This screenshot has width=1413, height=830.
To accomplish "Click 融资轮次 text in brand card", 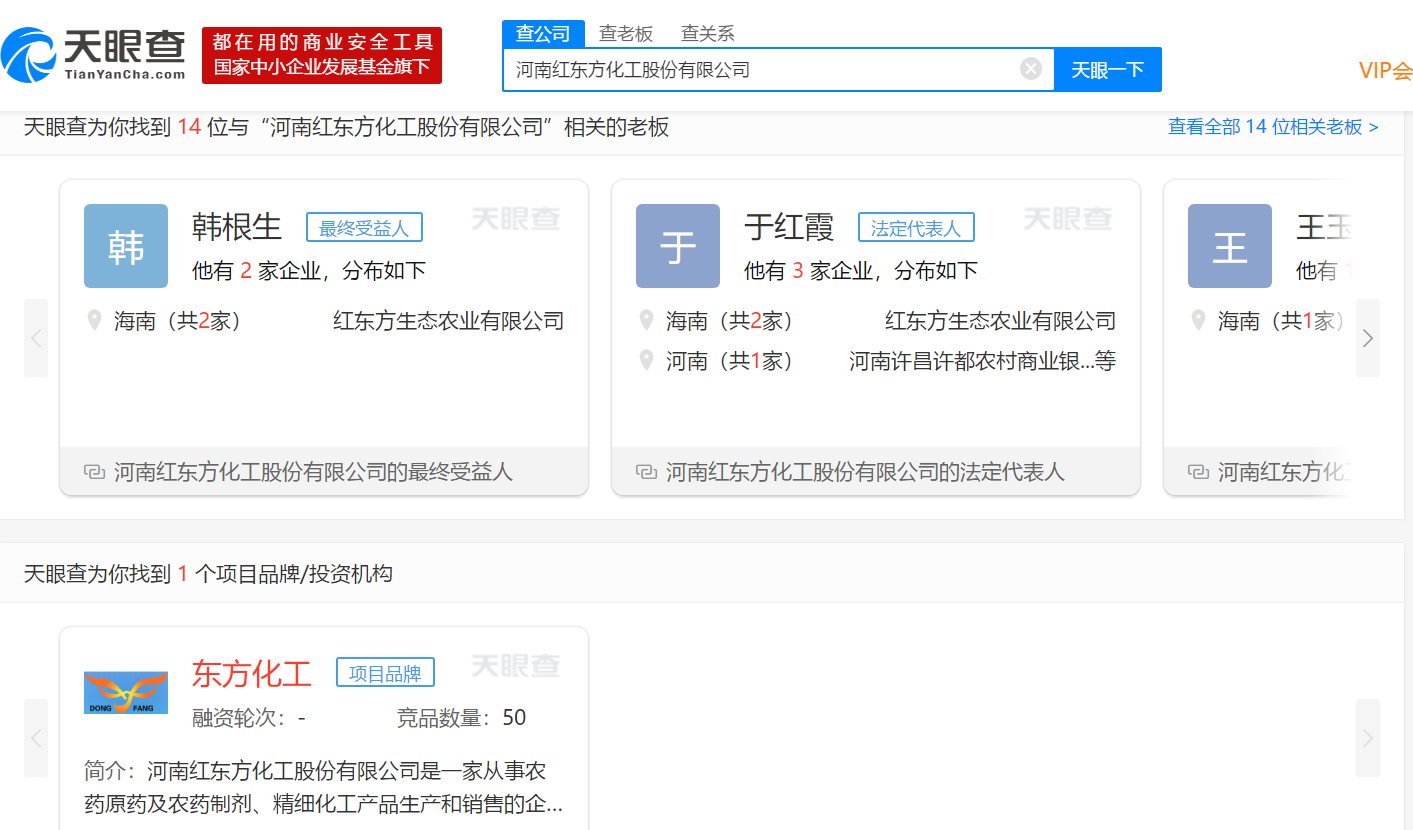I will click(249, 718).
